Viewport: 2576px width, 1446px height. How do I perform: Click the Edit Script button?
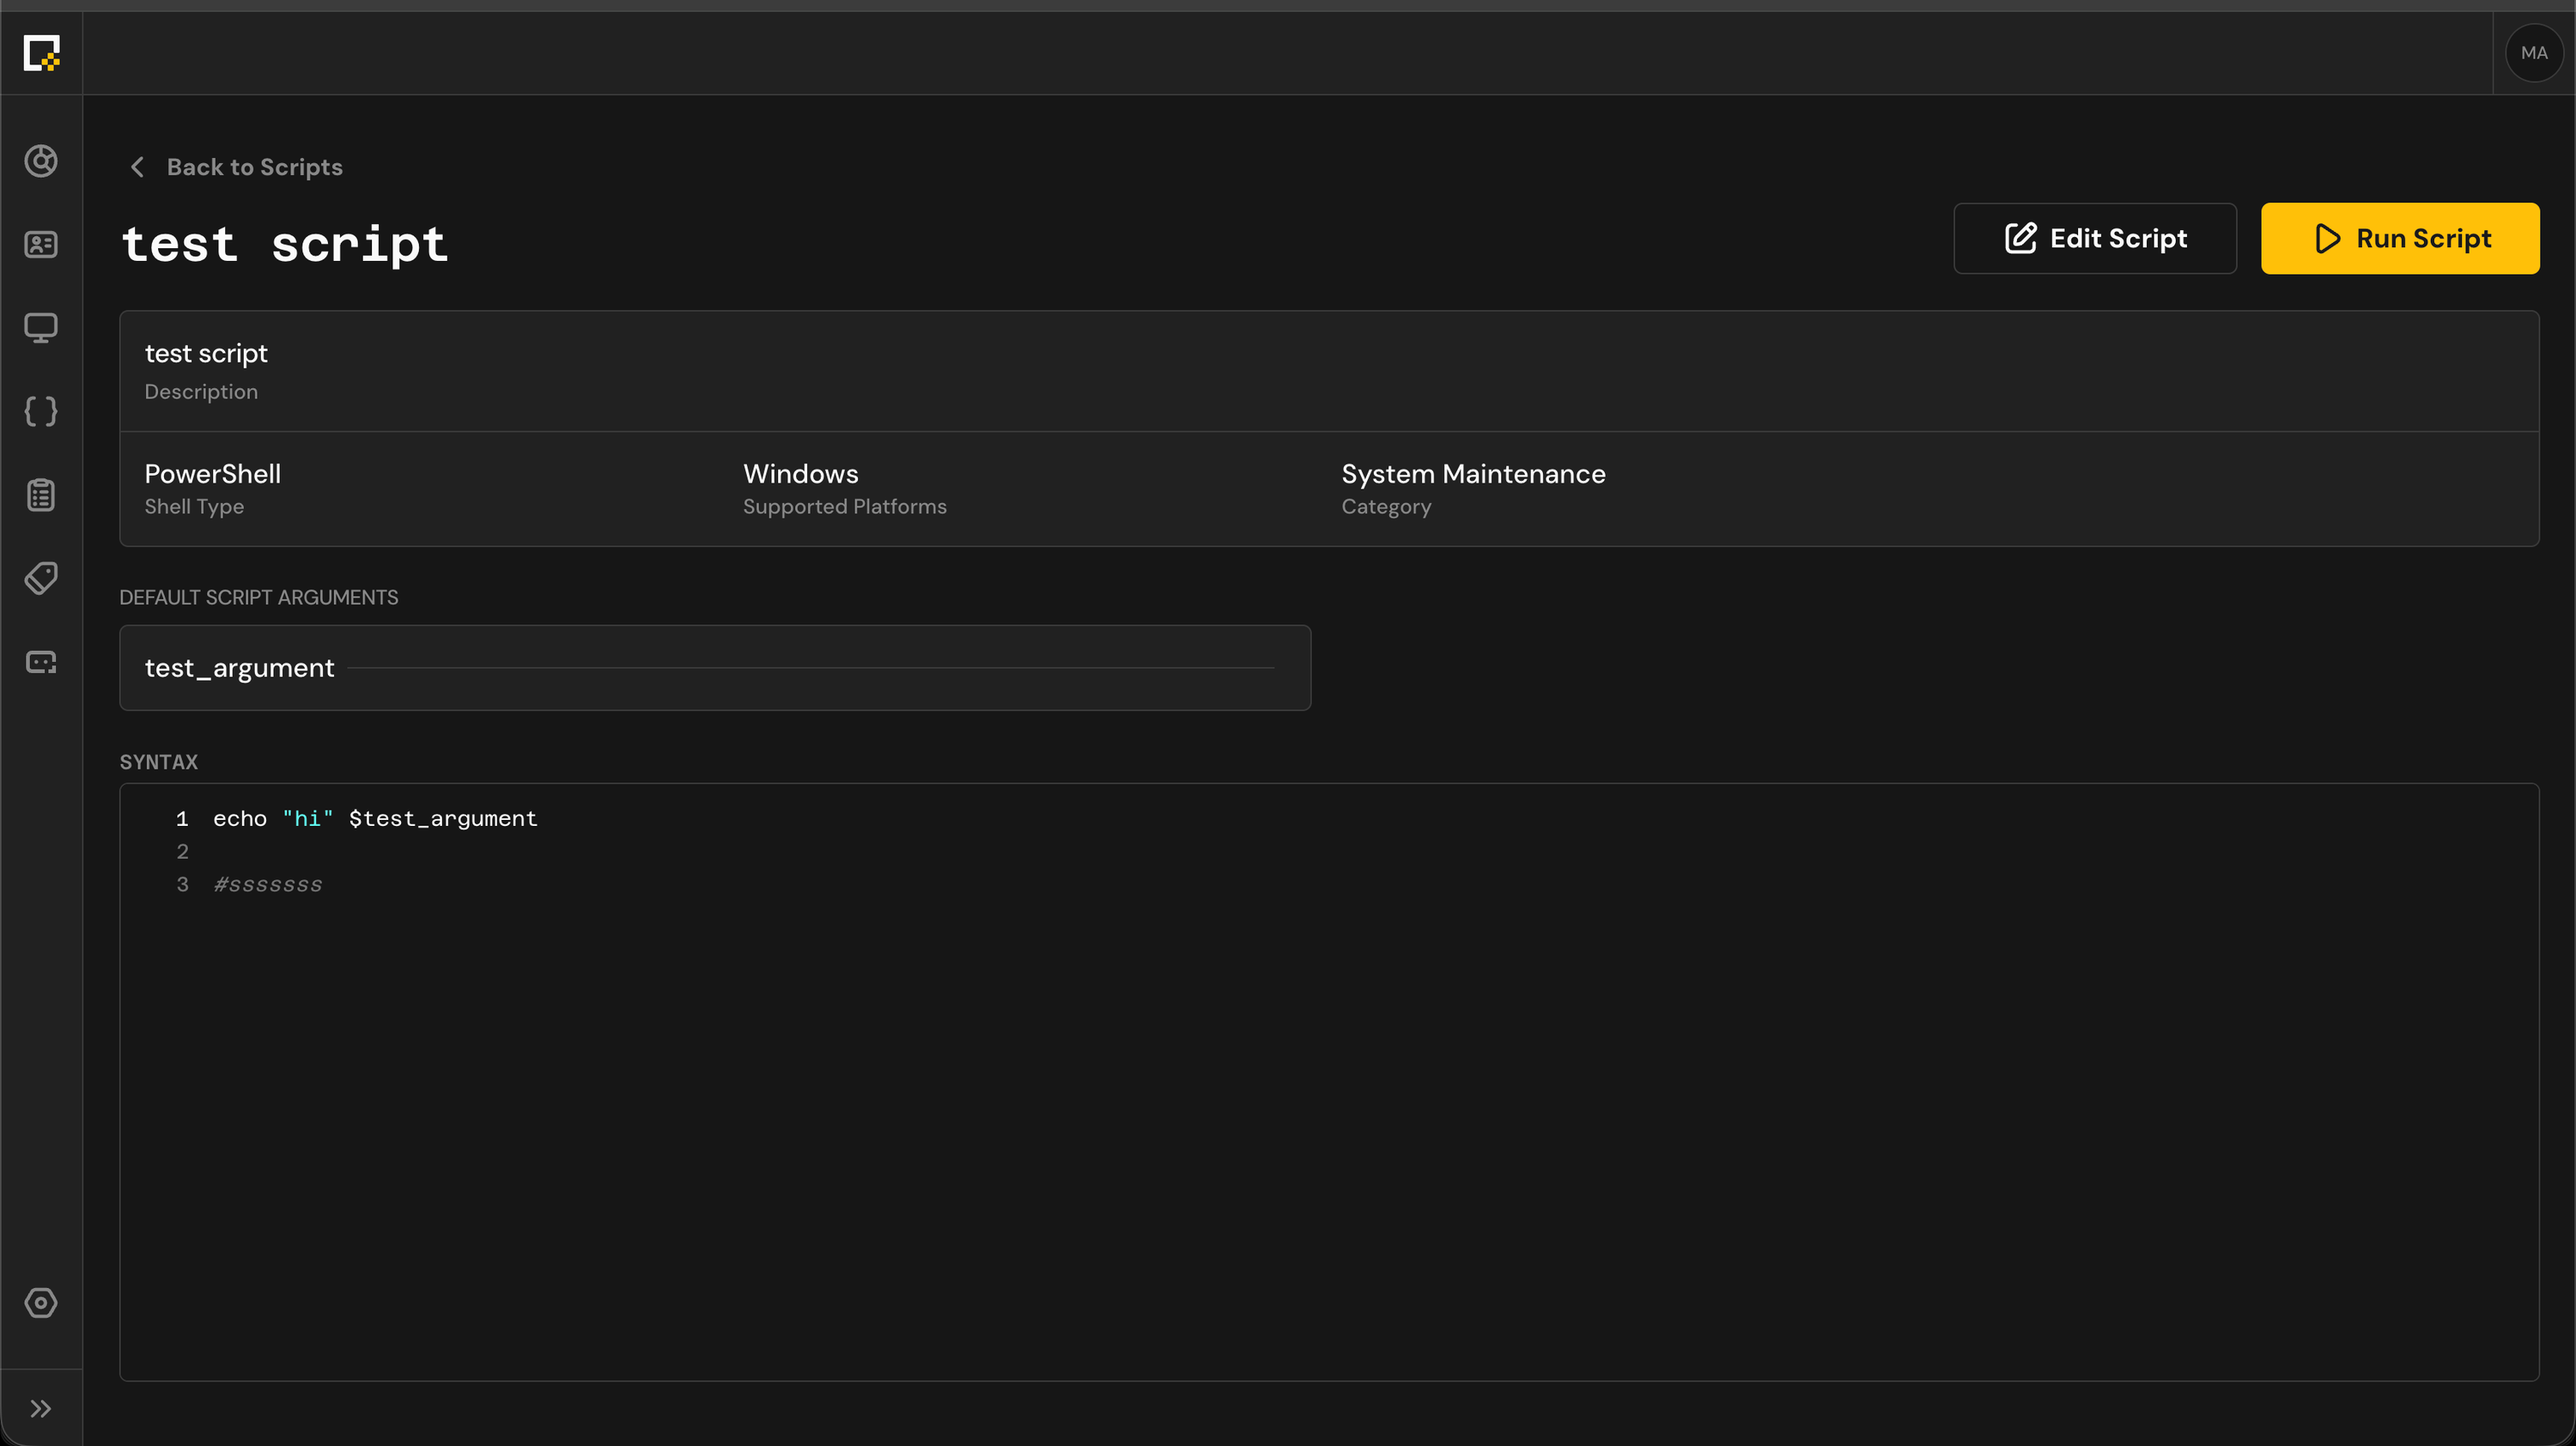(2095, 238)
